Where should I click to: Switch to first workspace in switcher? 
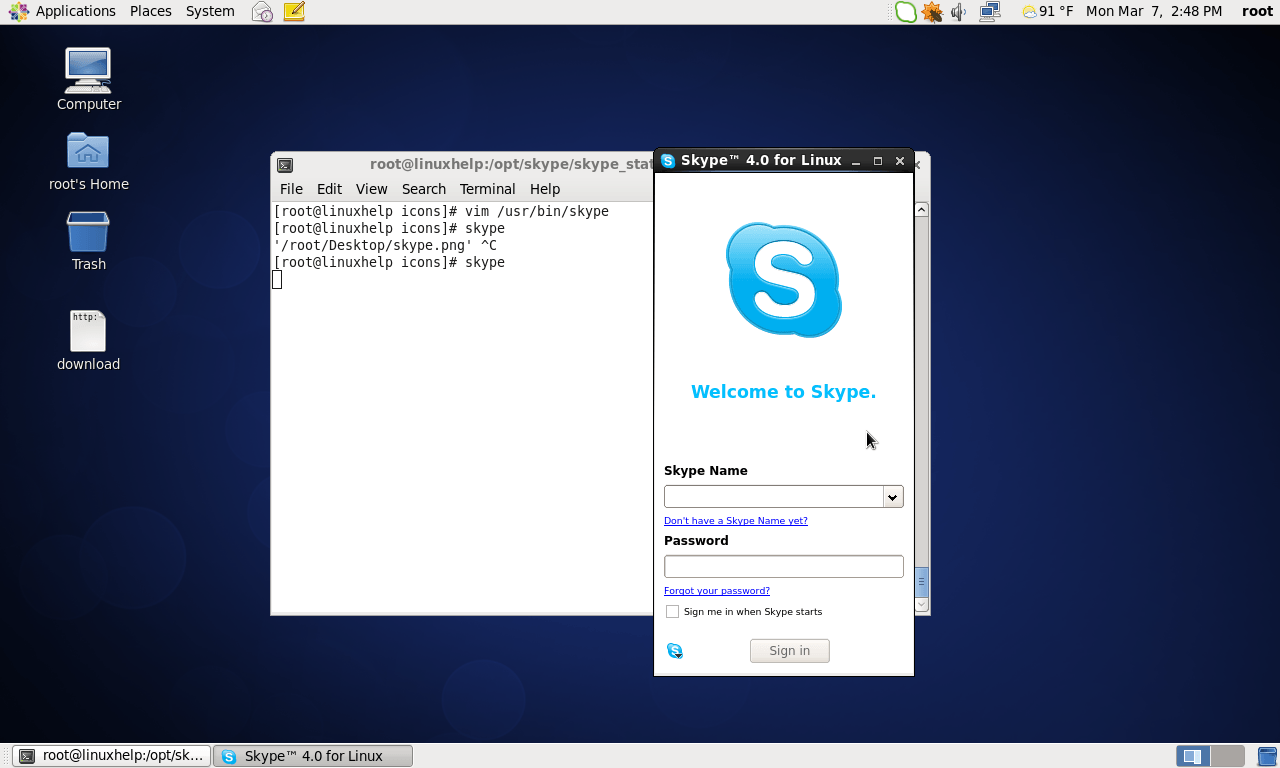pyautogui.click(x=1193, y=756)
